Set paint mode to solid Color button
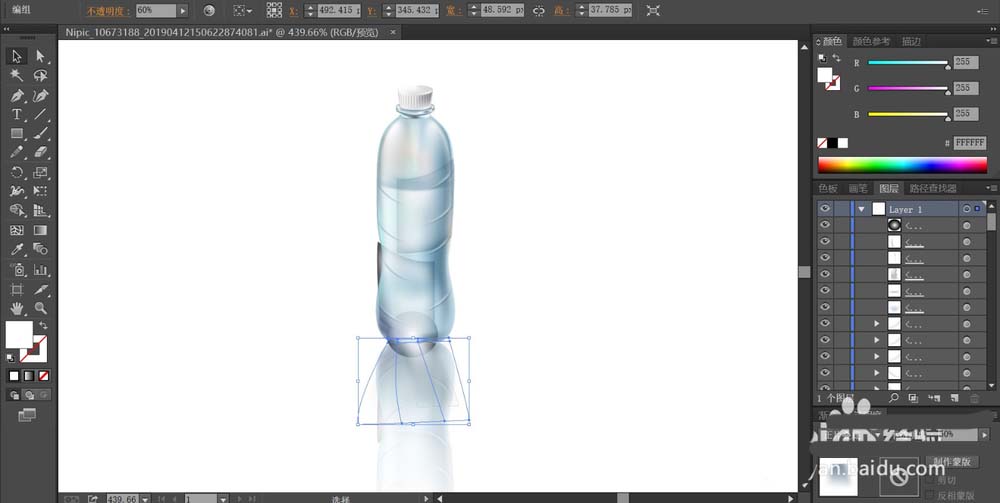Viewport: 1000px width, 503px height. pos(14,375)
